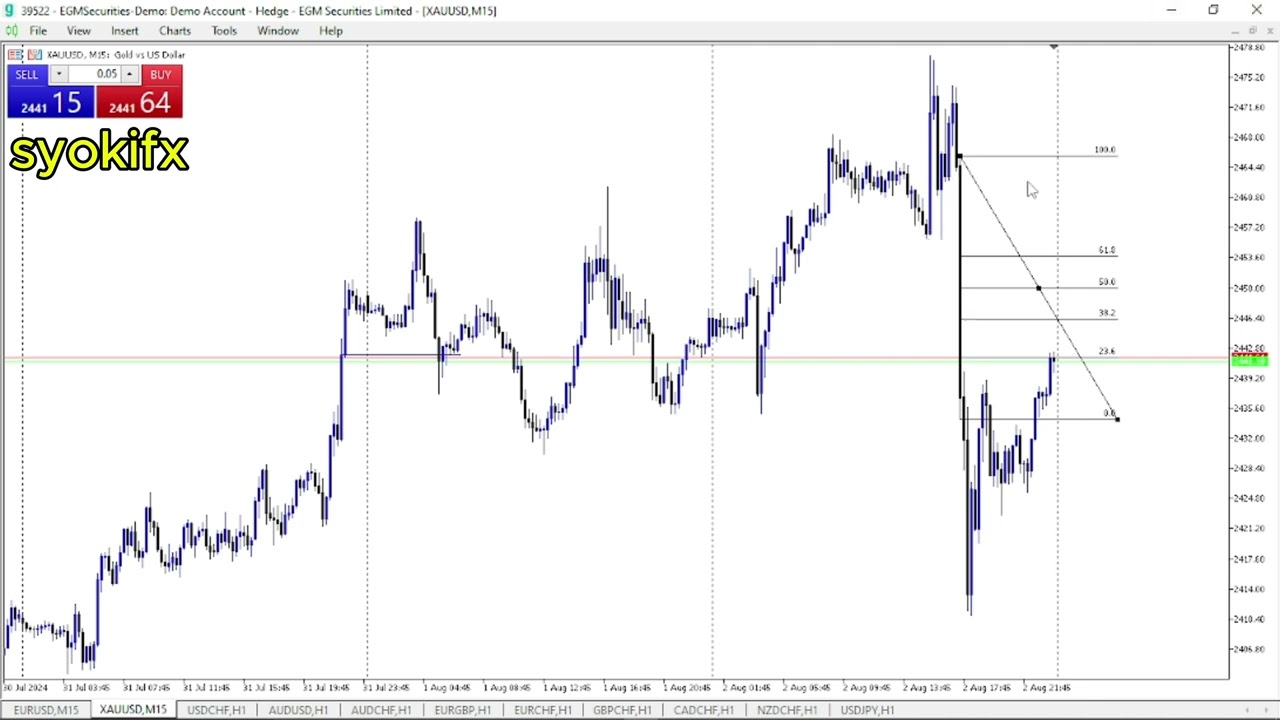Click the chart icon beside File menu

(x=11, y=31)
